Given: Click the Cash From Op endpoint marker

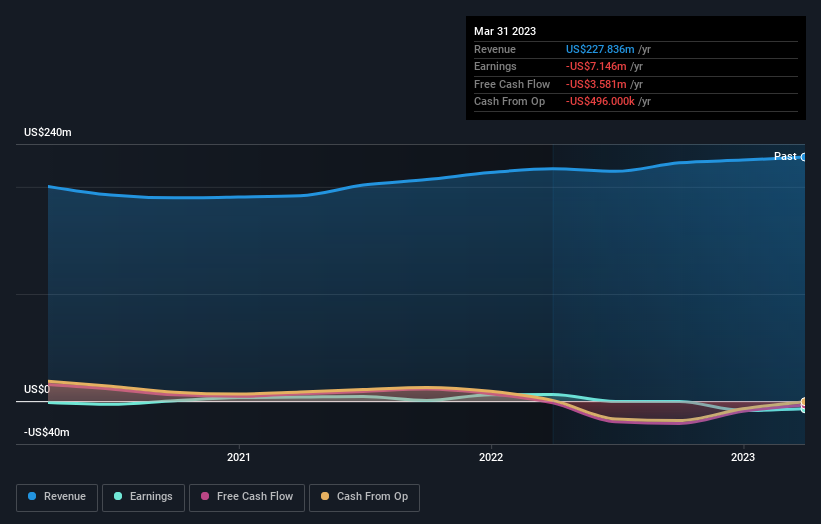Looking at the screenshot, I should tap(803, 402).
